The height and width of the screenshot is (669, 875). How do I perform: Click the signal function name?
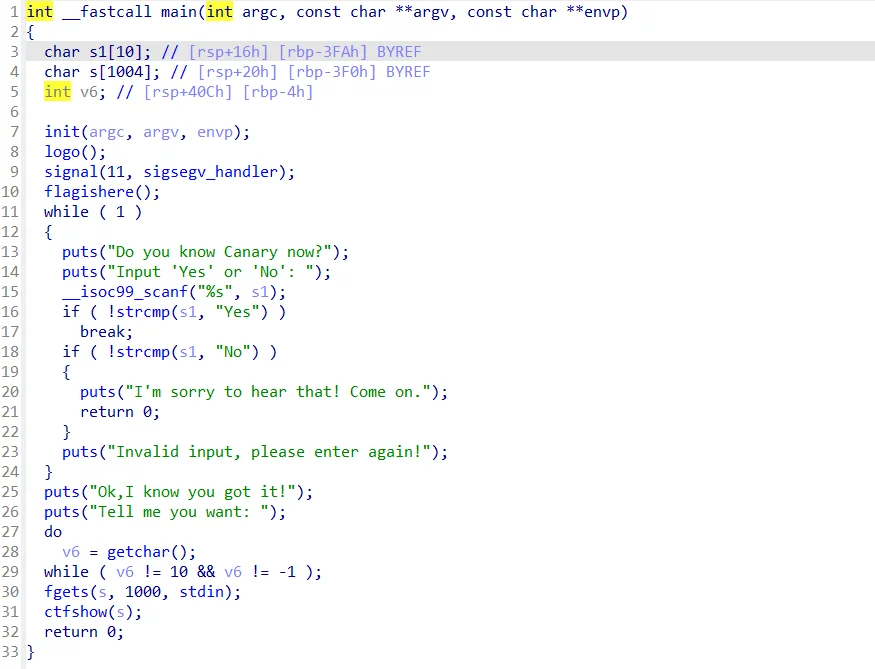coord(71,172)
